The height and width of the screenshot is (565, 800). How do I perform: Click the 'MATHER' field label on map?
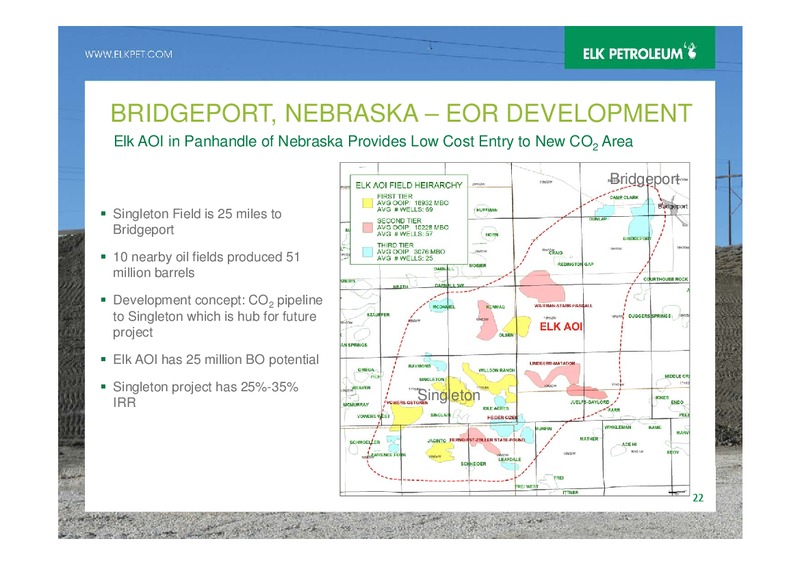(x=589, y=438)
